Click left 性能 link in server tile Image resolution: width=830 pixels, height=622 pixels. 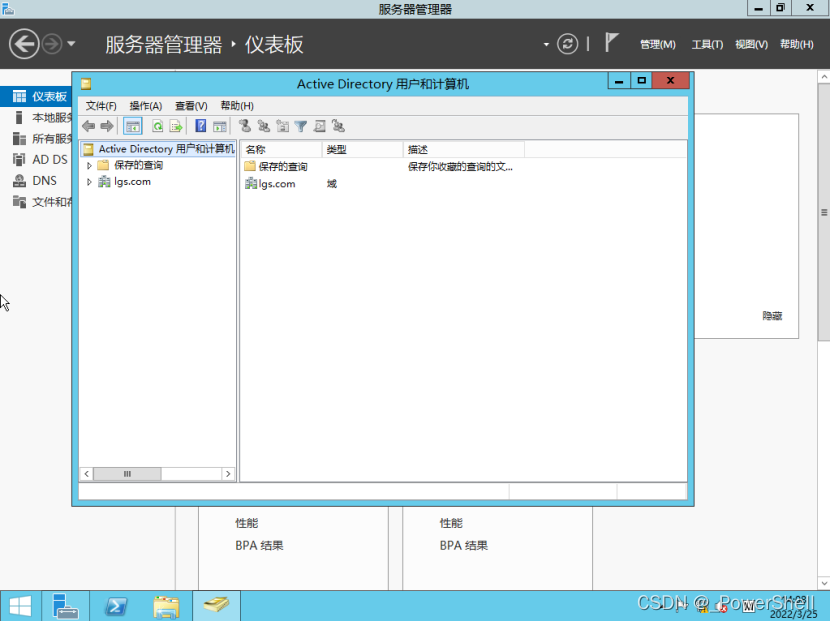click(247, 523)
